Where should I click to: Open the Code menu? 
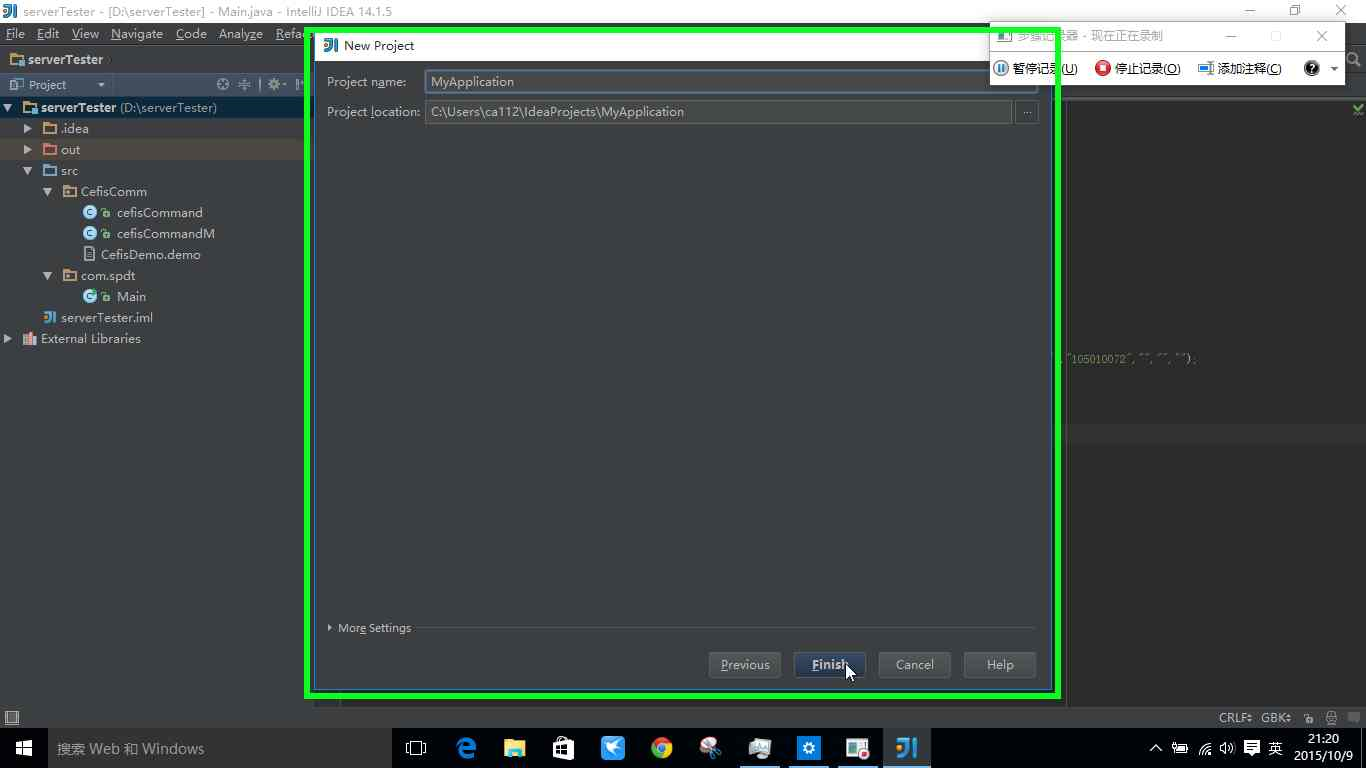point(191,34)
